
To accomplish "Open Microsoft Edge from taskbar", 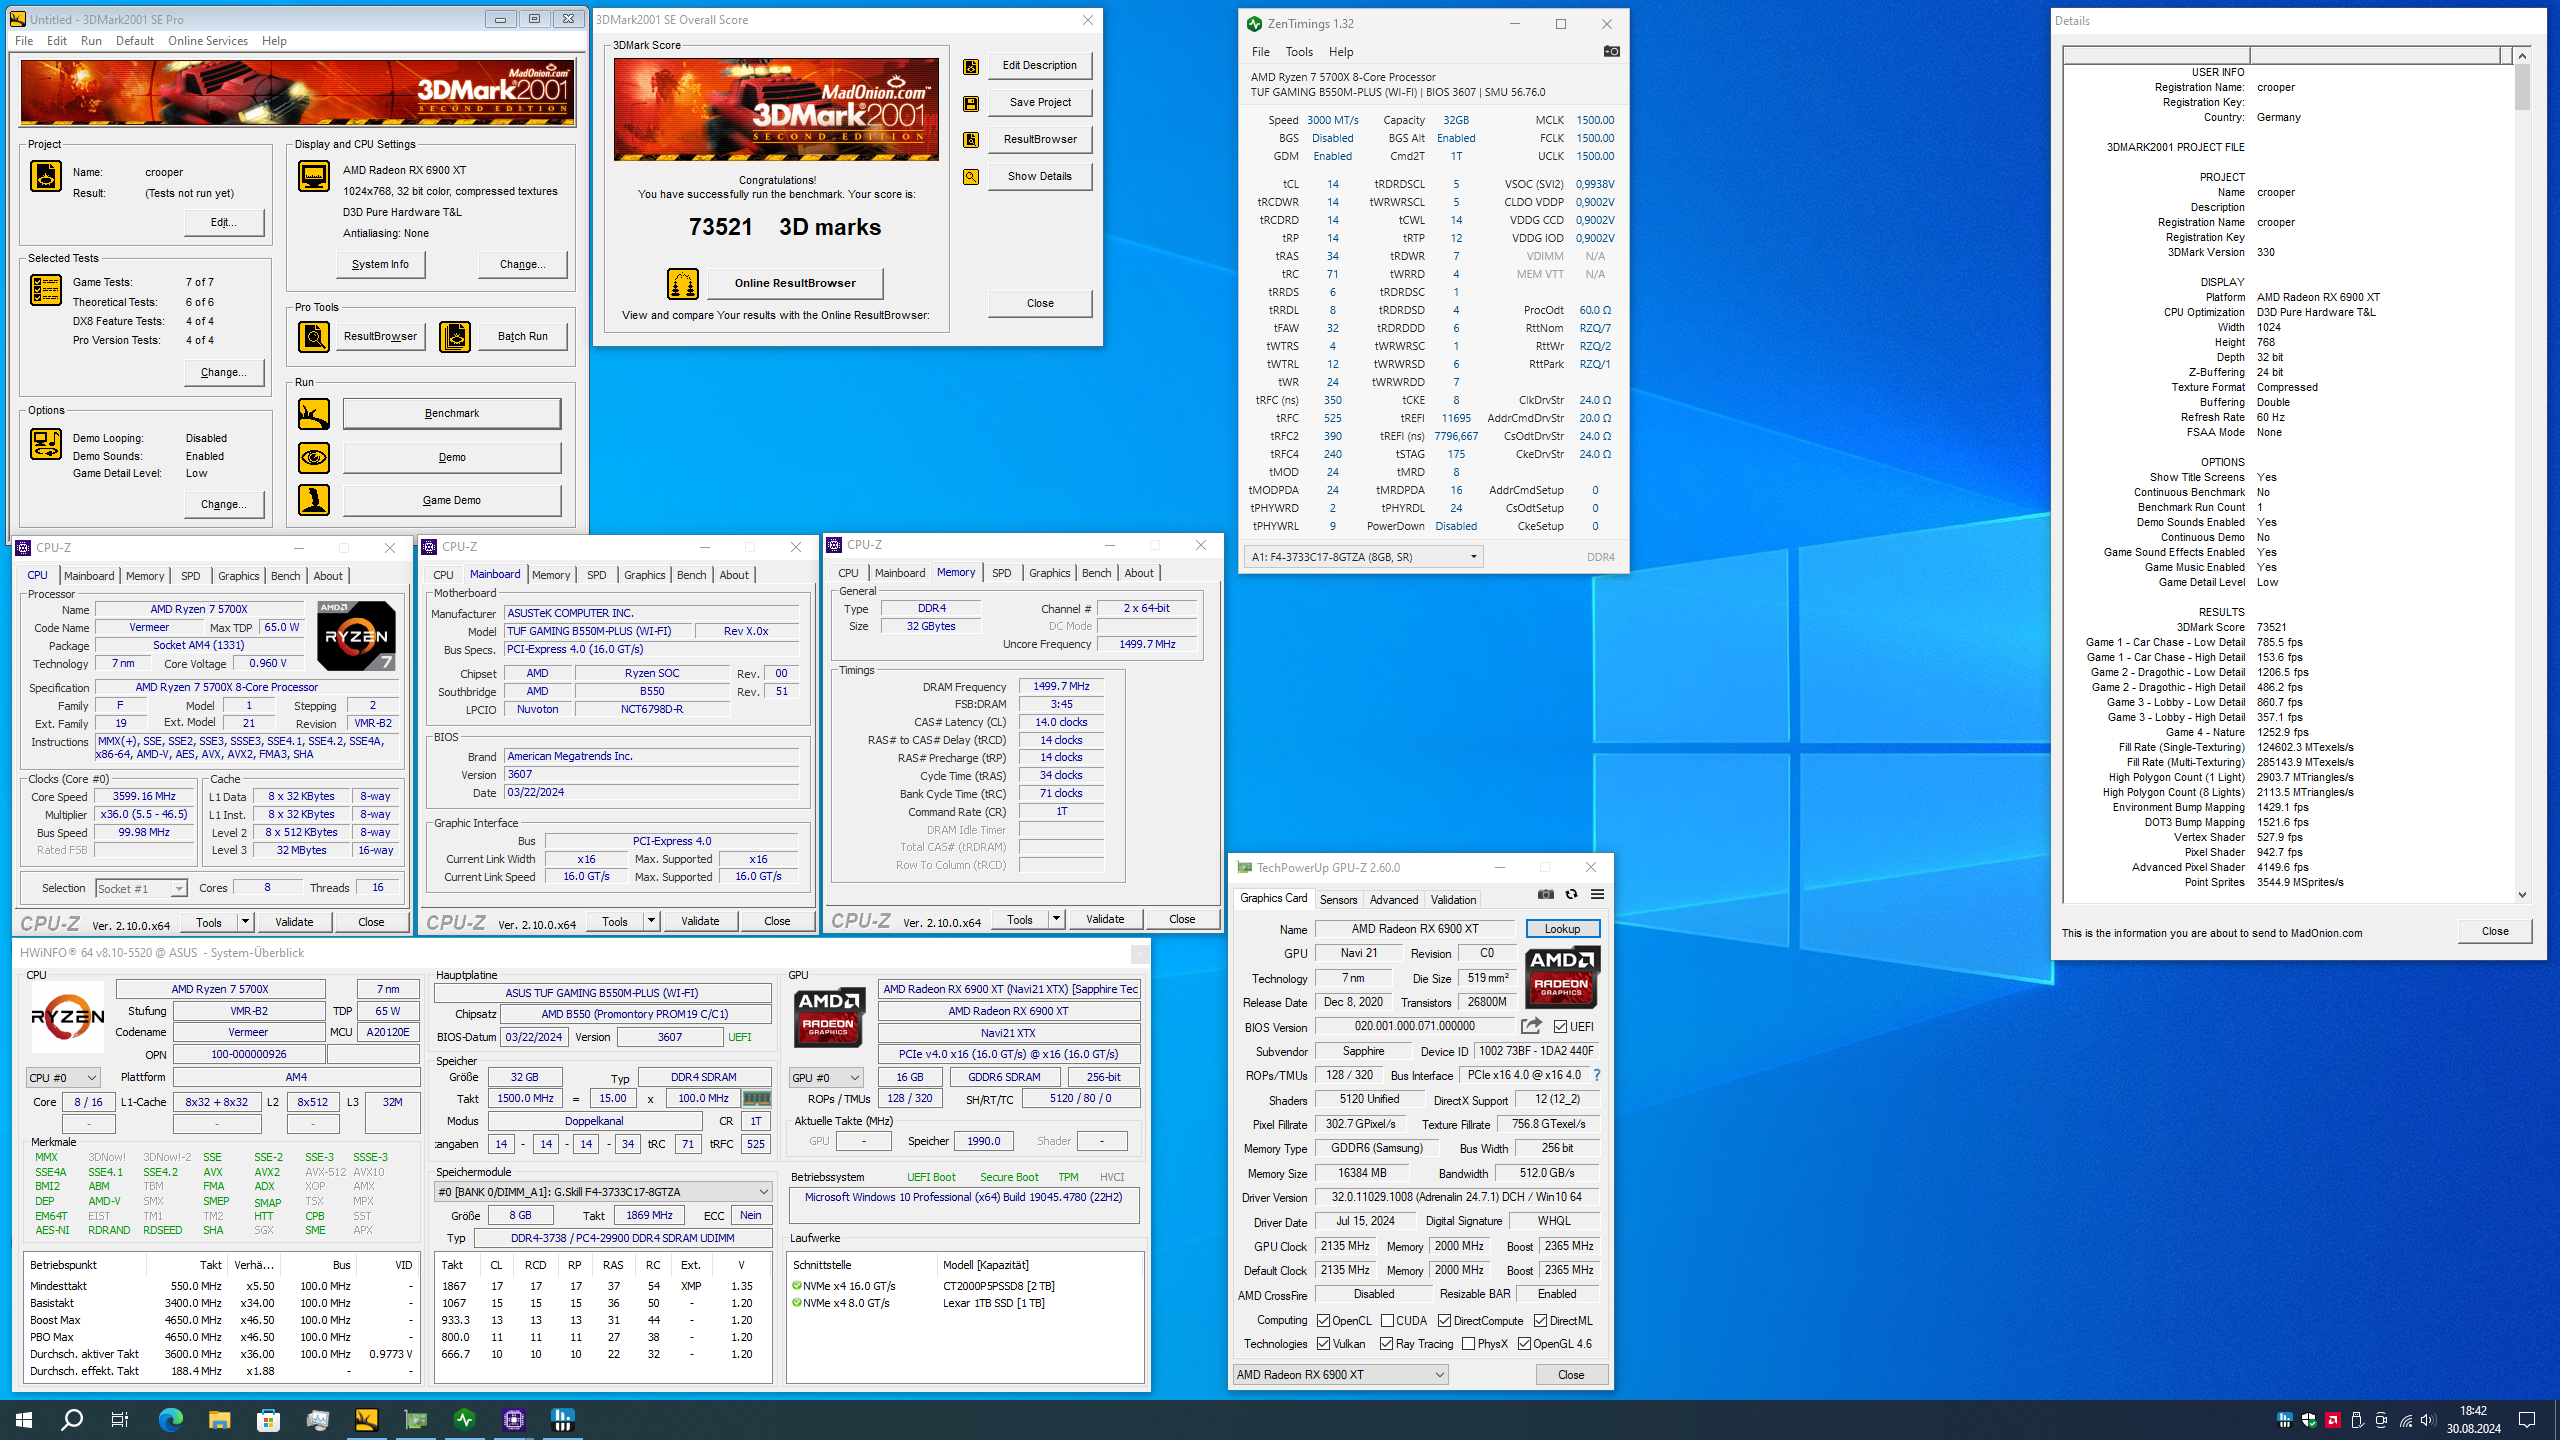I will pyautogui.click(x=171, y=1419).
